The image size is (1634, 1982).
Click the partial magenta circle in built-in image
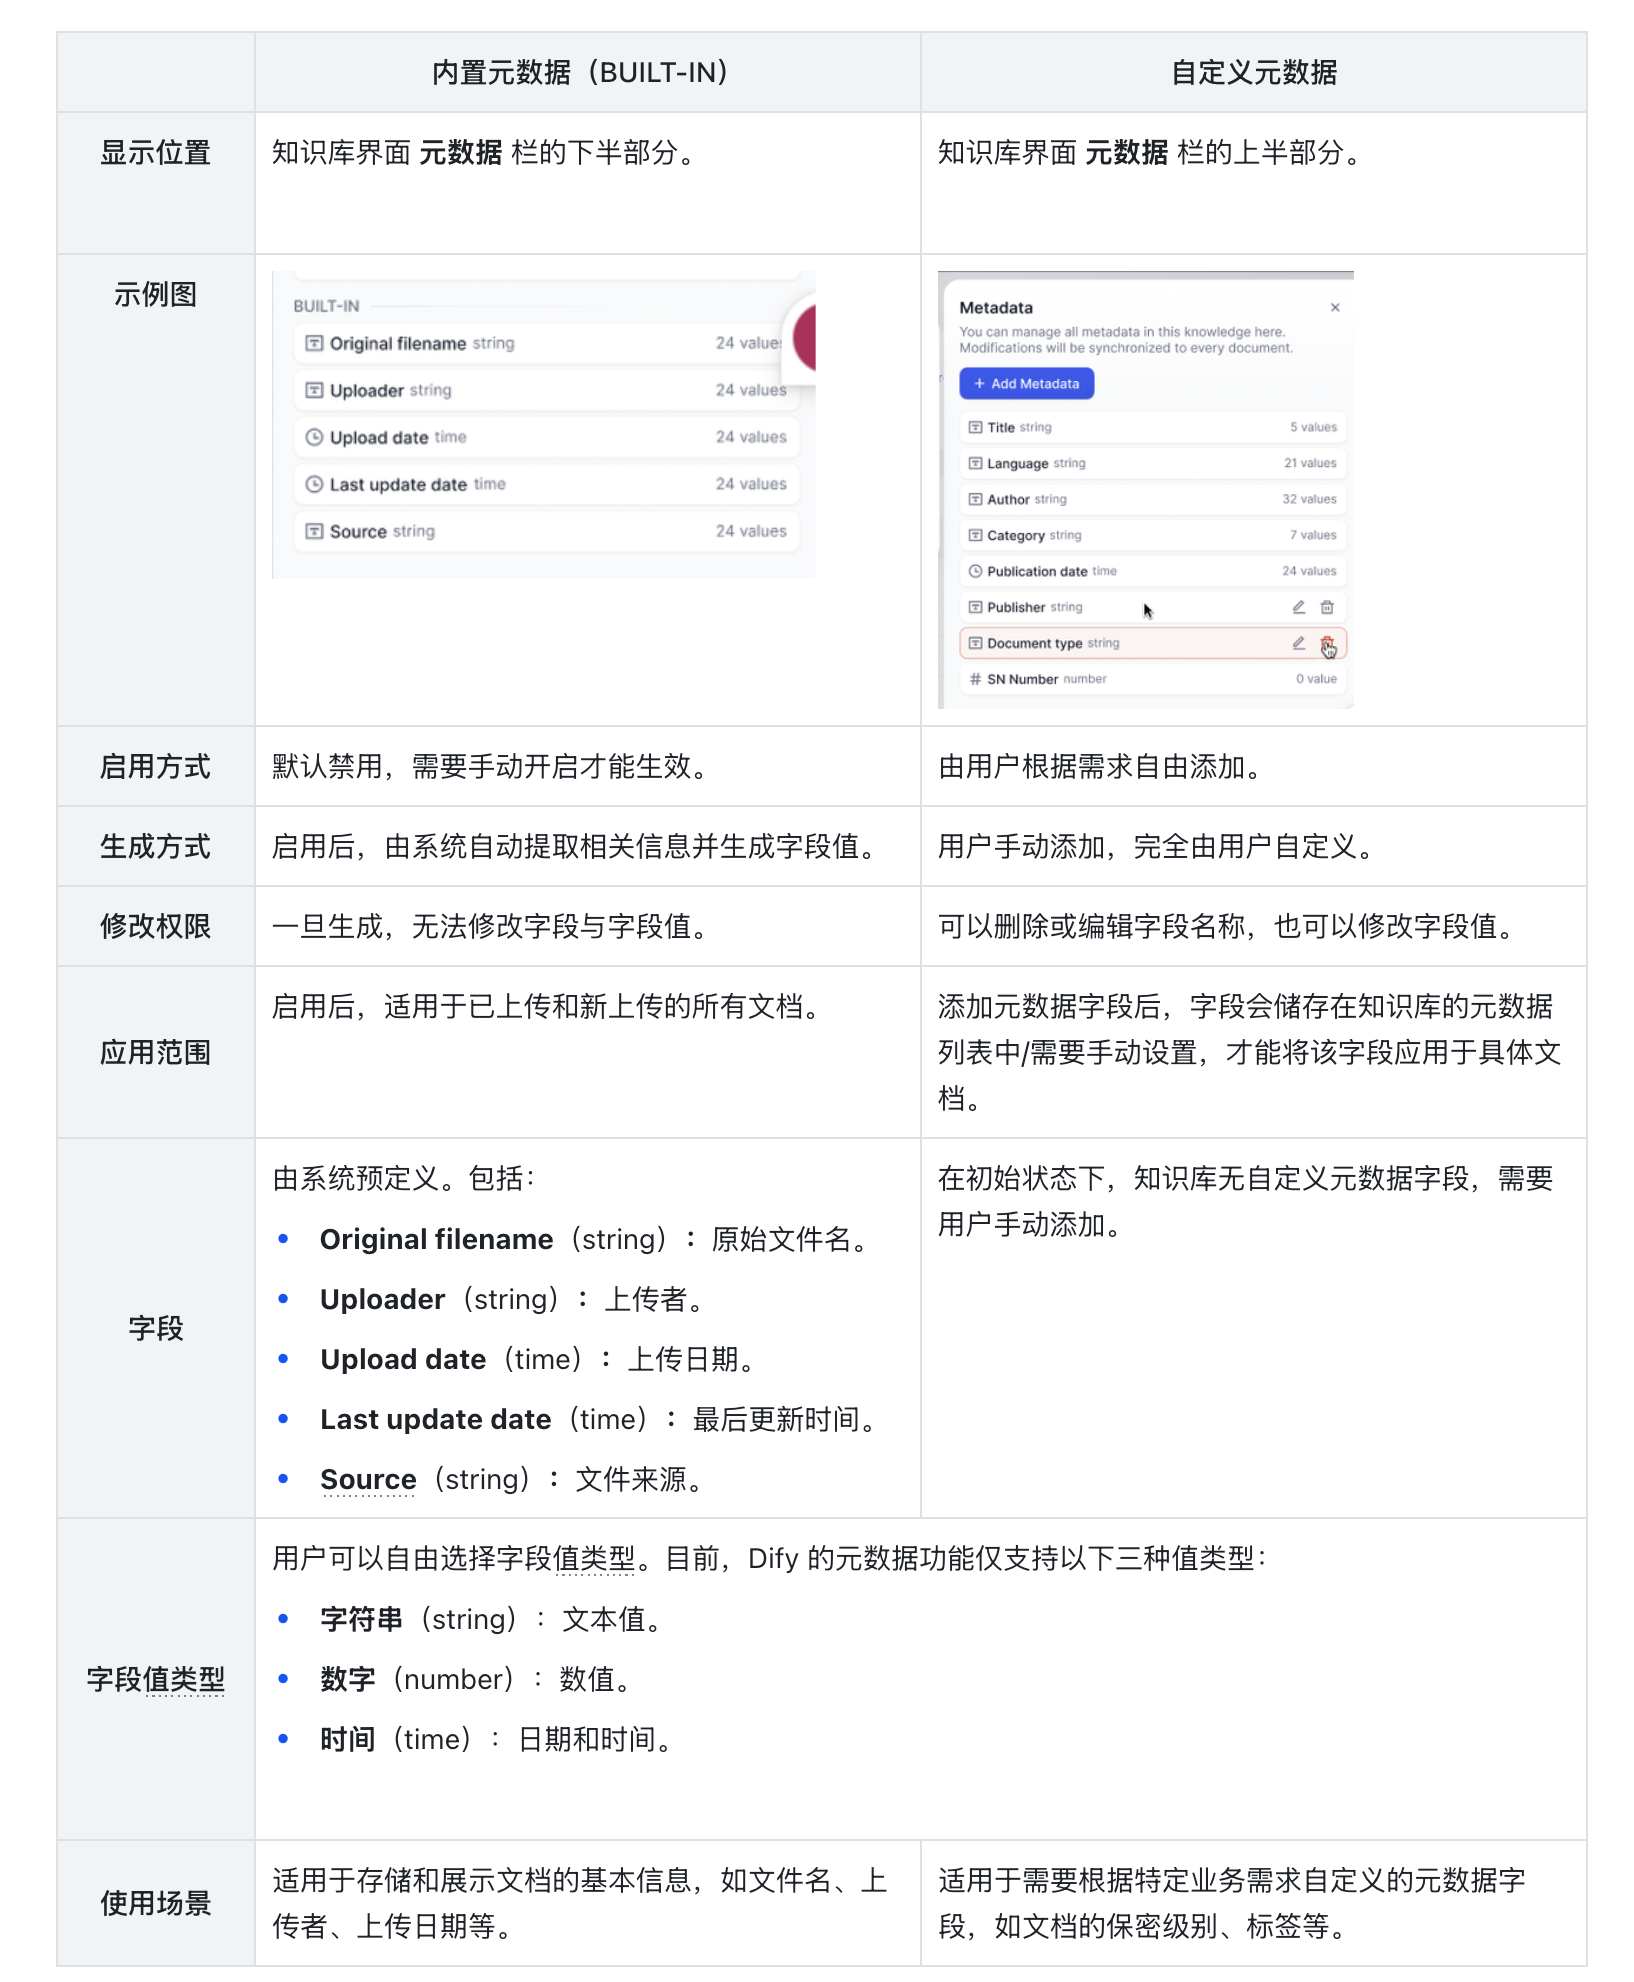[x=805, y=338]
